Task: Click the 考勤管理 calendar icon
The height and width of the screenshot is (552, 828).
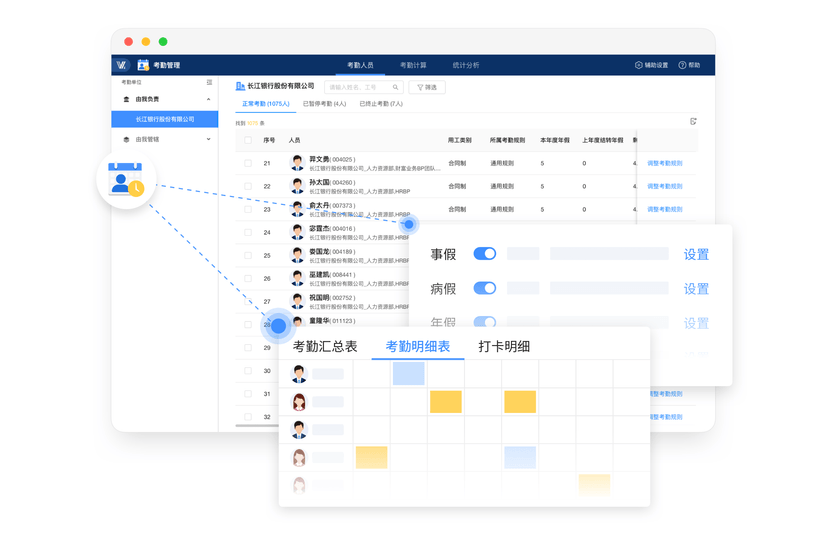Action: click(x=143, y=65)
